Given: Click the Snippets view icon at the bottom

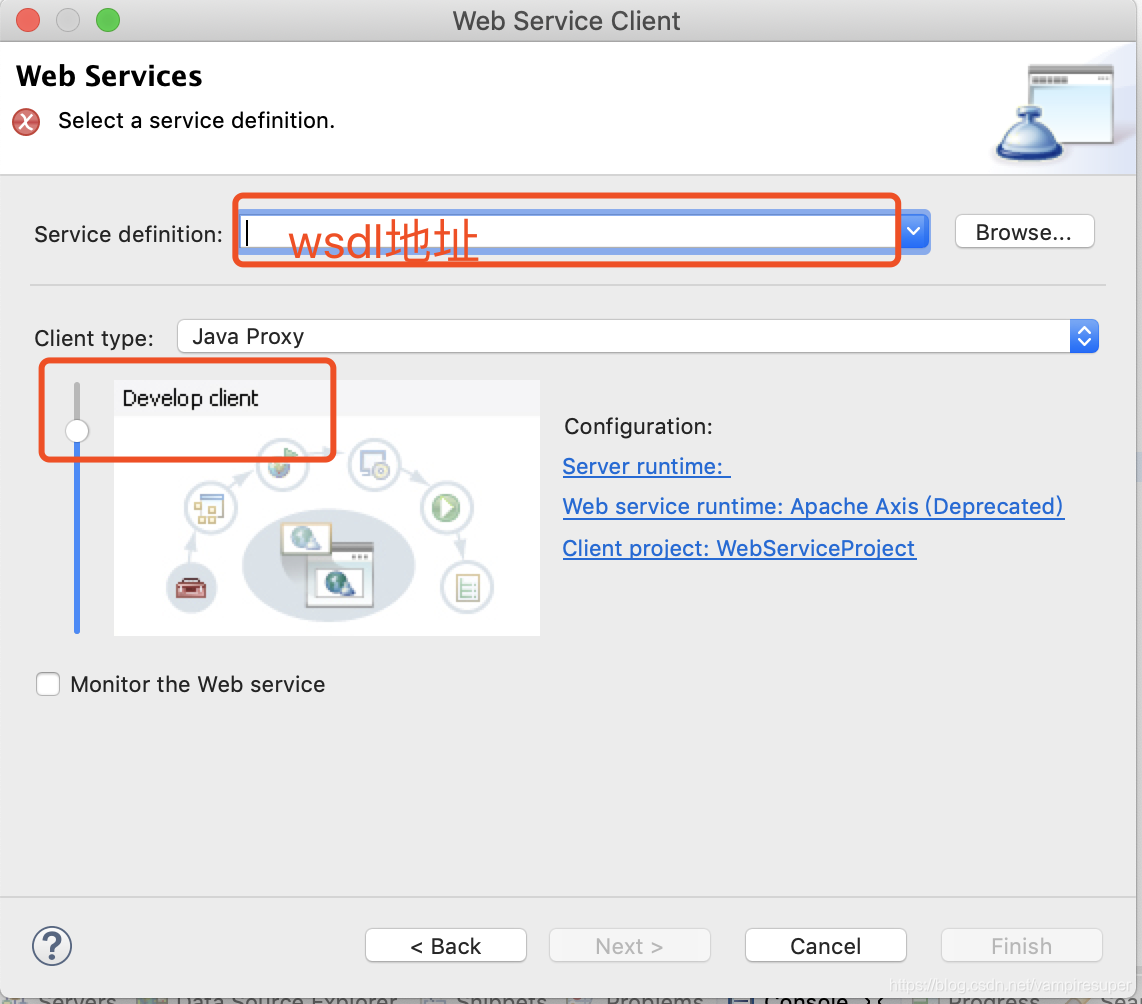Looking at the screenshot, I should [434, 997].
